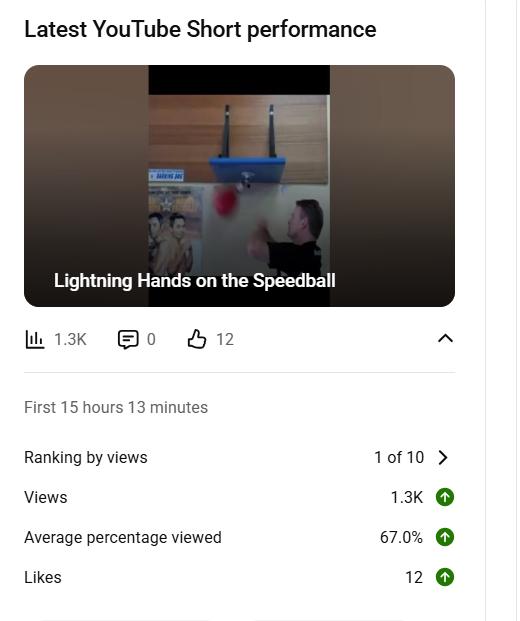Click the 12 likes count under thumbnail

[x=225, y=339]
